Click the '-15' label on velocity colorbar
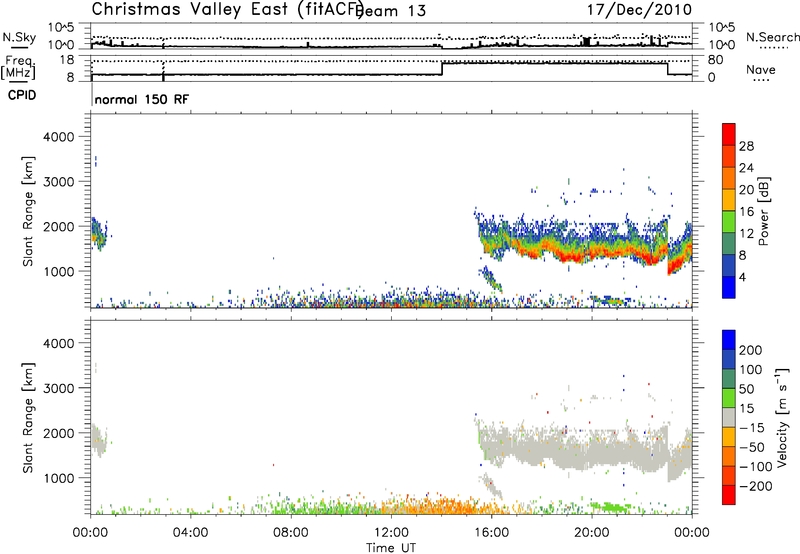800x554 pixels. (752, 428)
